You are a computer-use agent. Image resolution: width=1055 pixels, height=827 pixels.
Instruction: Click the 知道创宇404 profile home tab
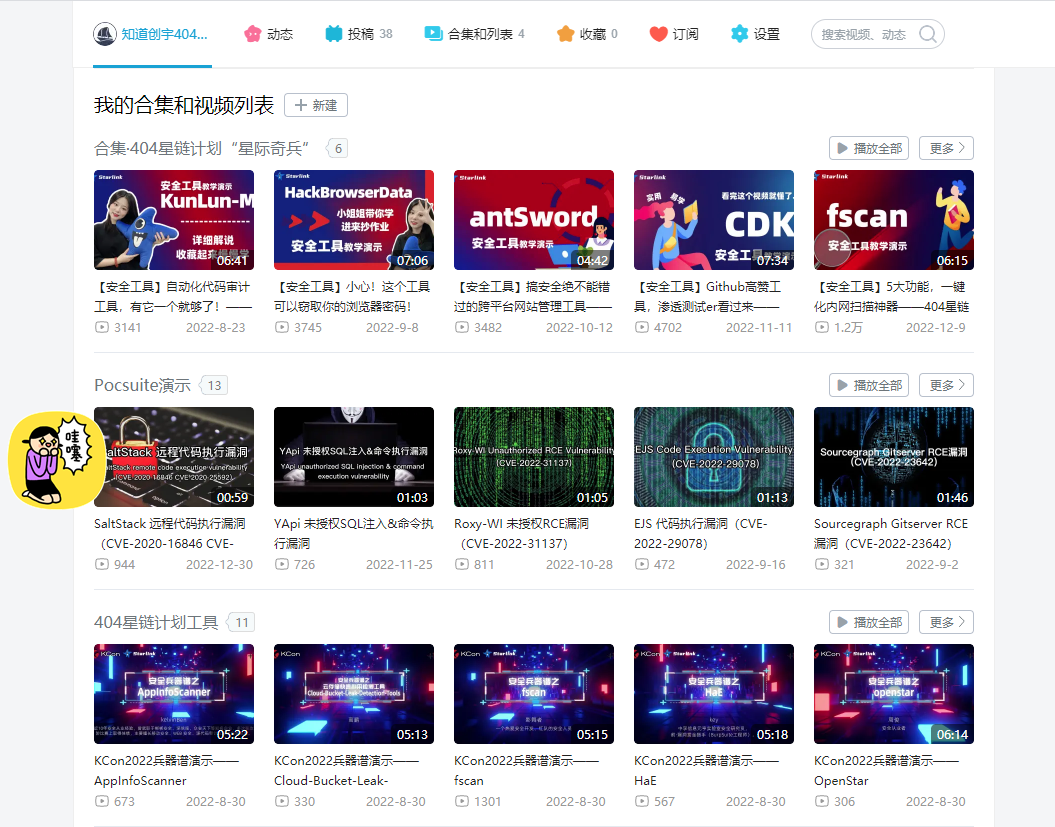point(151,34)
